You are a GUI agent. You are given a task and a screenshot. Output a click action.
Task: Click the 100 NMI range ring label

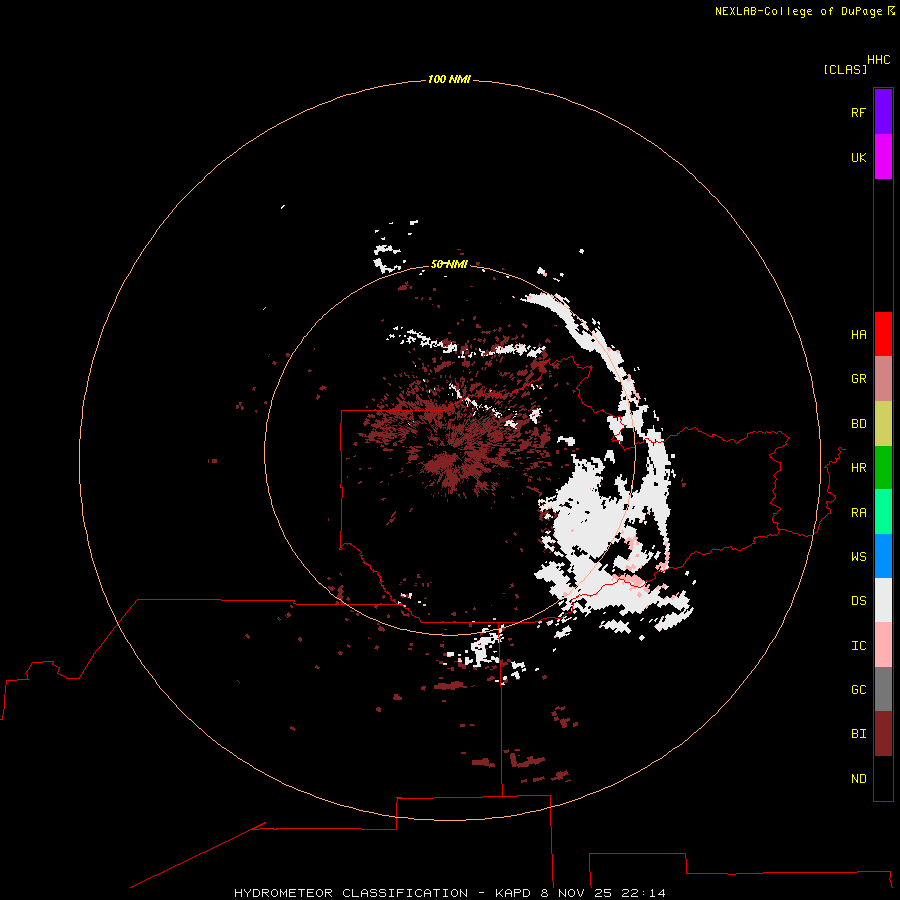tap(449, 79)
